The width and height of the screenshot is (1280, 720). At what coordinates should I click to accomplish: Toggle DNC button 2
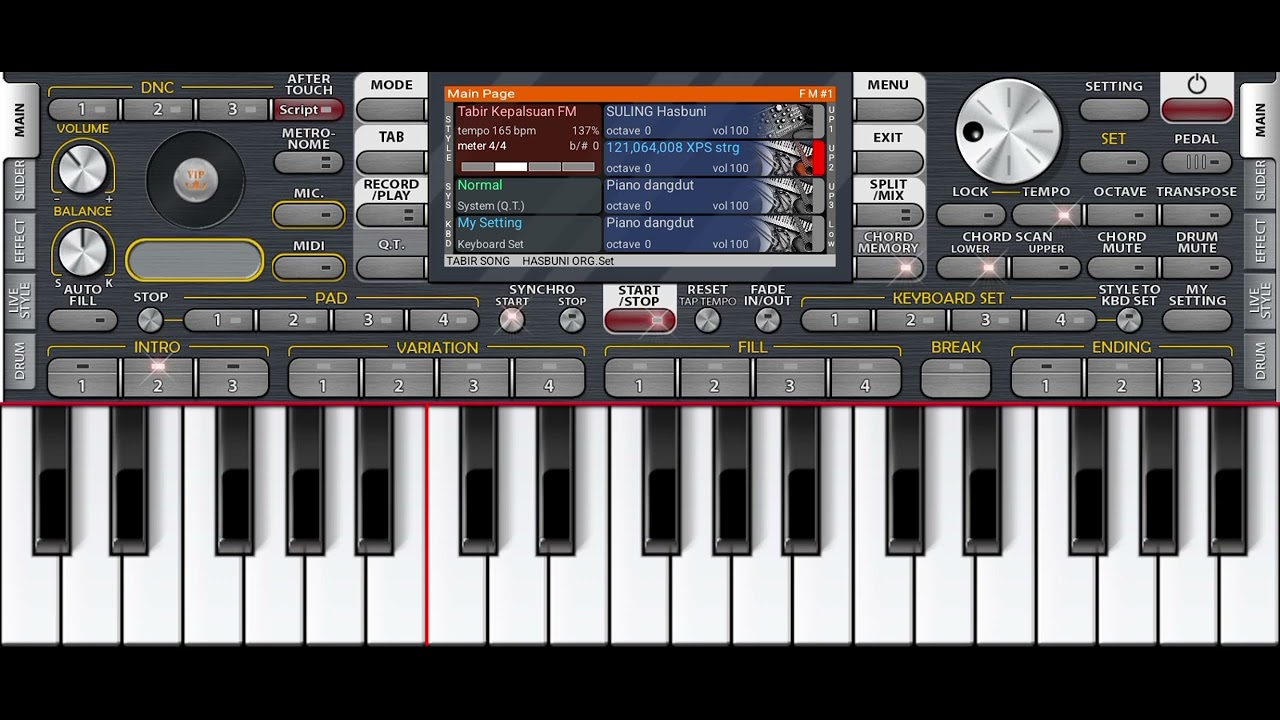coord(159,109)
